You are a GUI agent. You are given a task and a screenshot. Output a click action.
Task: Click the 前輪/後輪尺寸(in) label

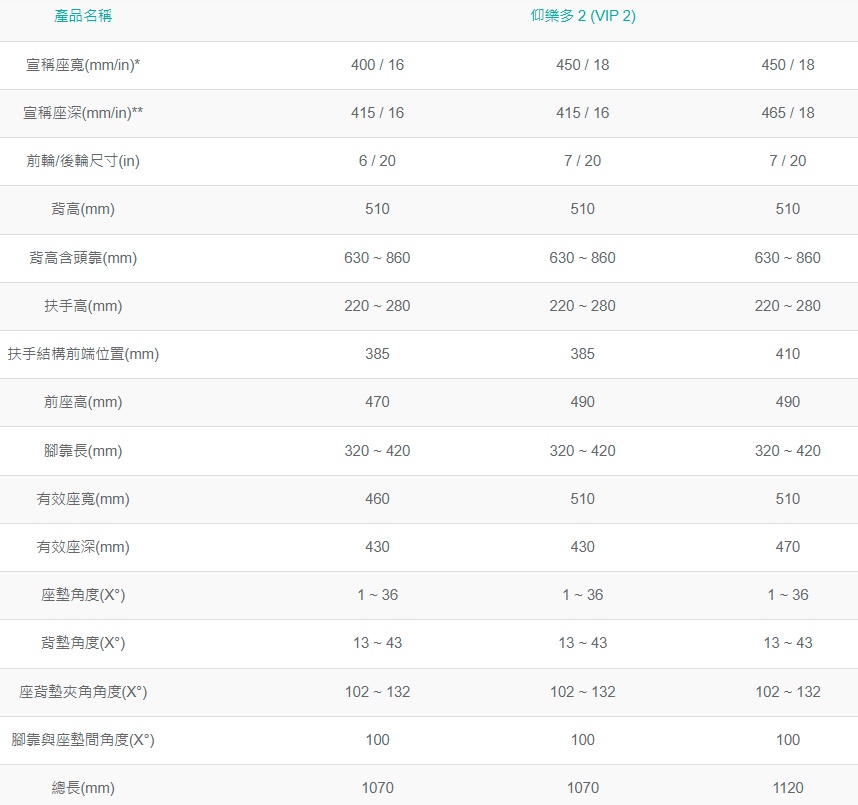point(83,161)
